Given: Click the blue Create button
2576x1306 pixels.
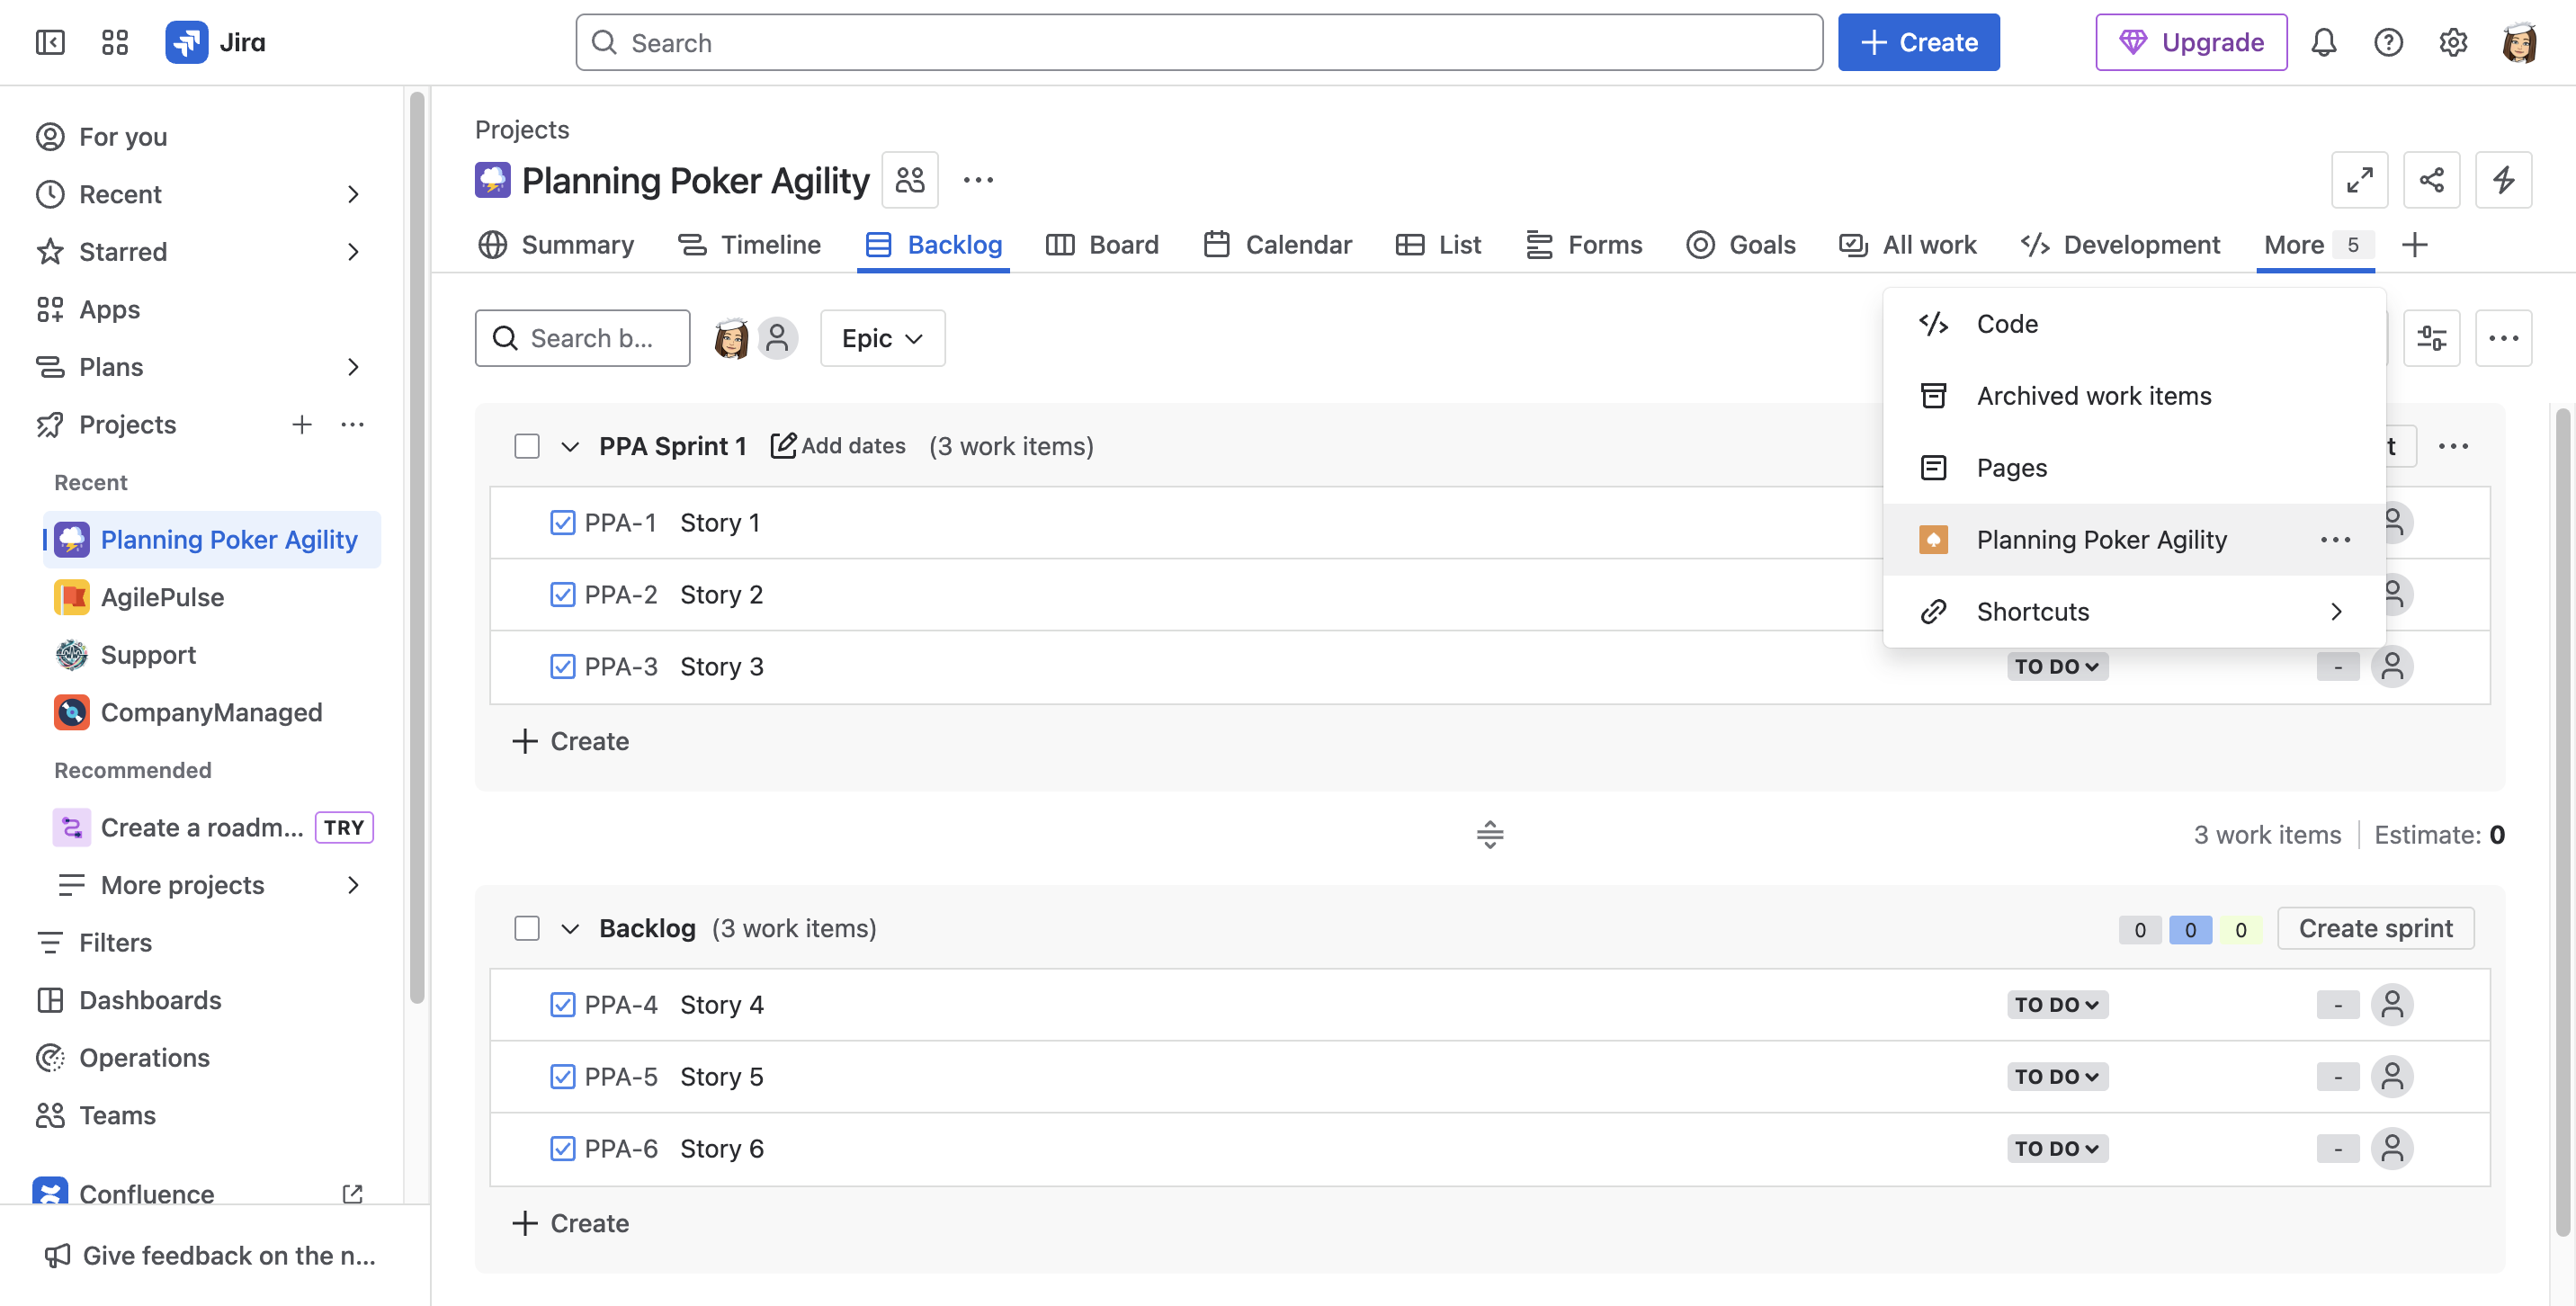Looking at the screenshot, I should 1918,42.
